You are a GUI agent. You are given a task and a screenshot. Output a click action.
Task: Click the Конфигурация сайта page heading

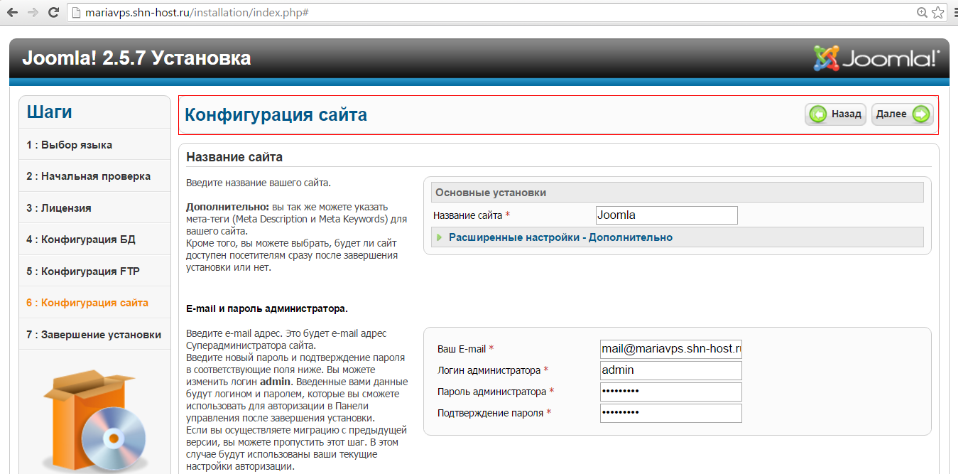[276, 115]
